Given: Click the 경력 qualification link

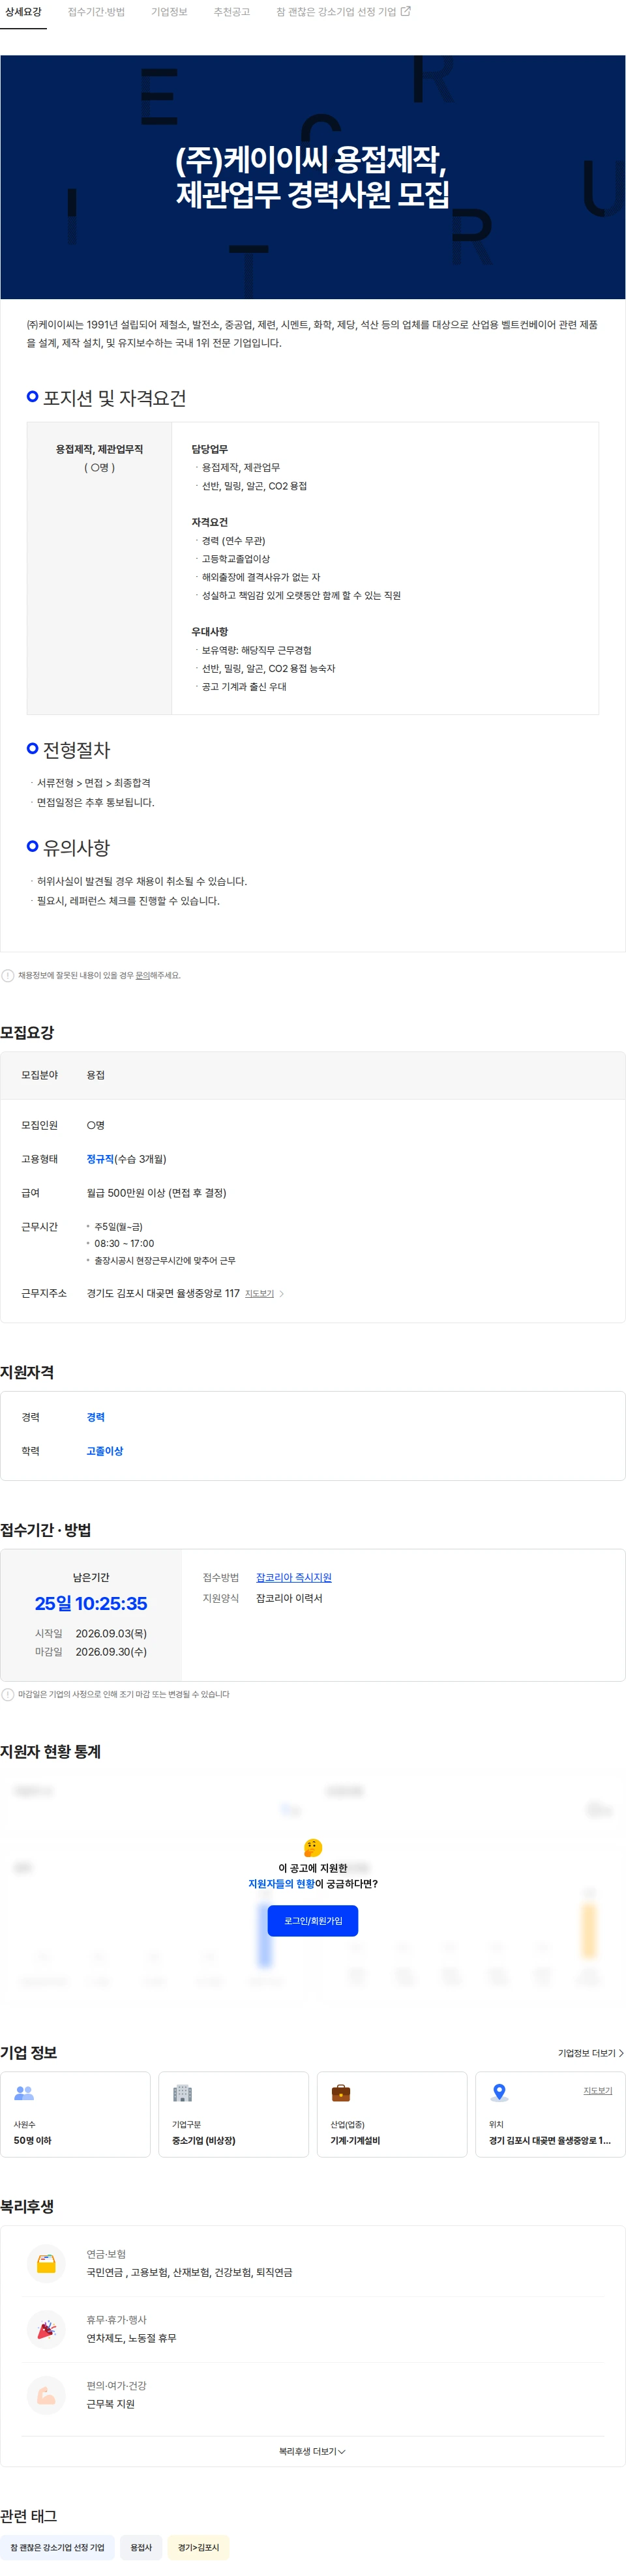Looking at the screenshot, I should [x=96, y=1417].
